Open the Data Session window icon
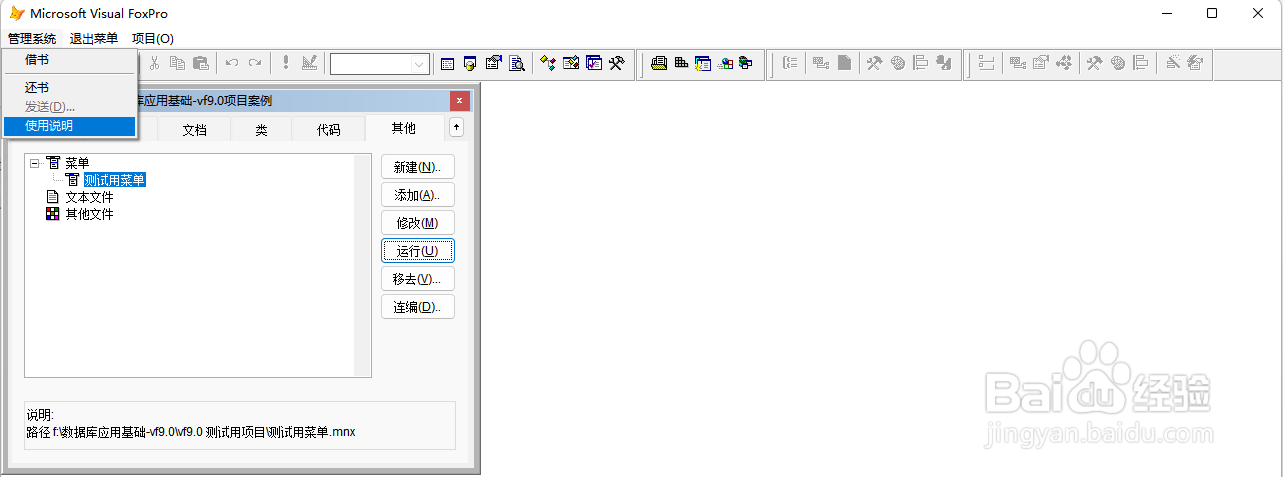 coord(470,63)
